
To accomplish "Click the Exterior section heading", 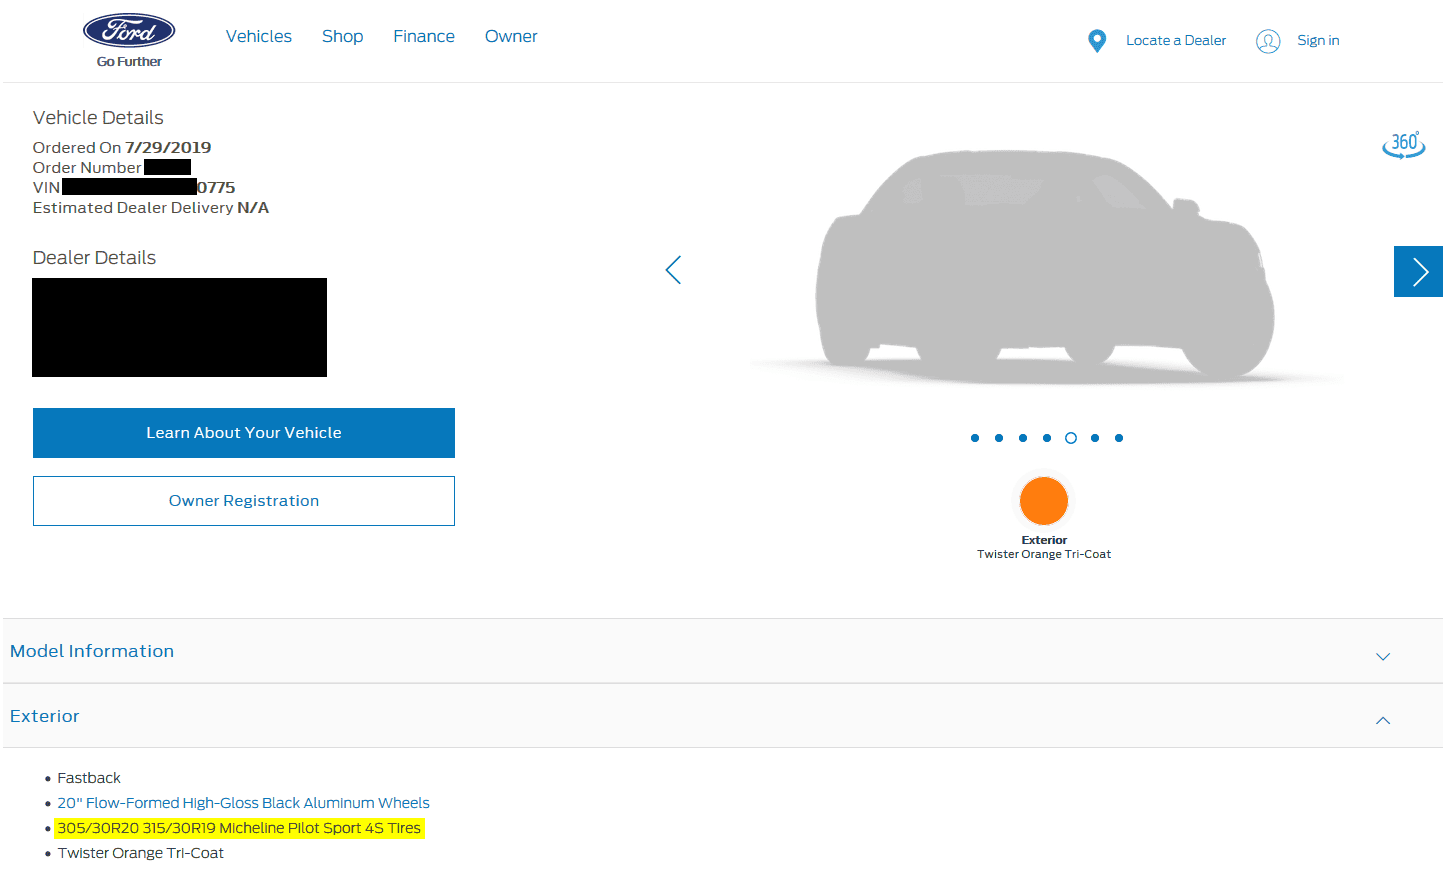I will tap(45, 716).
